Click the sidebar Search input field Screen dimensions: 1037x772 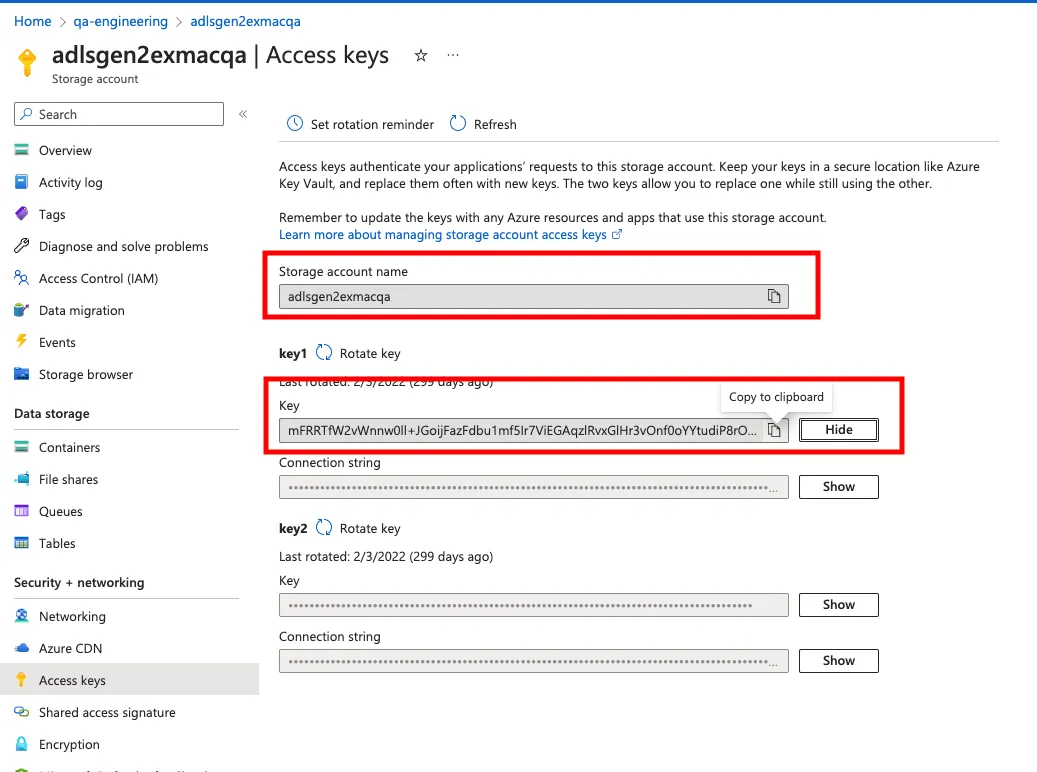pos(119,114)
